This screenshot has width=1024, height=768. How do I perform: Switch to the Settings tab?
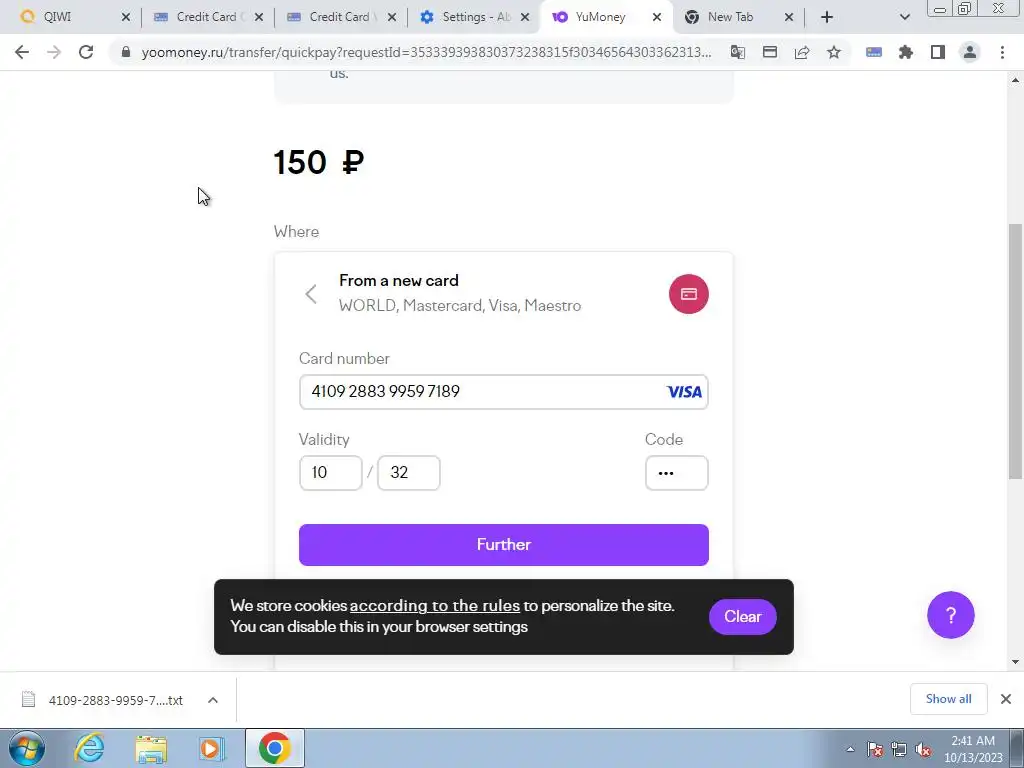click(474, 17)
